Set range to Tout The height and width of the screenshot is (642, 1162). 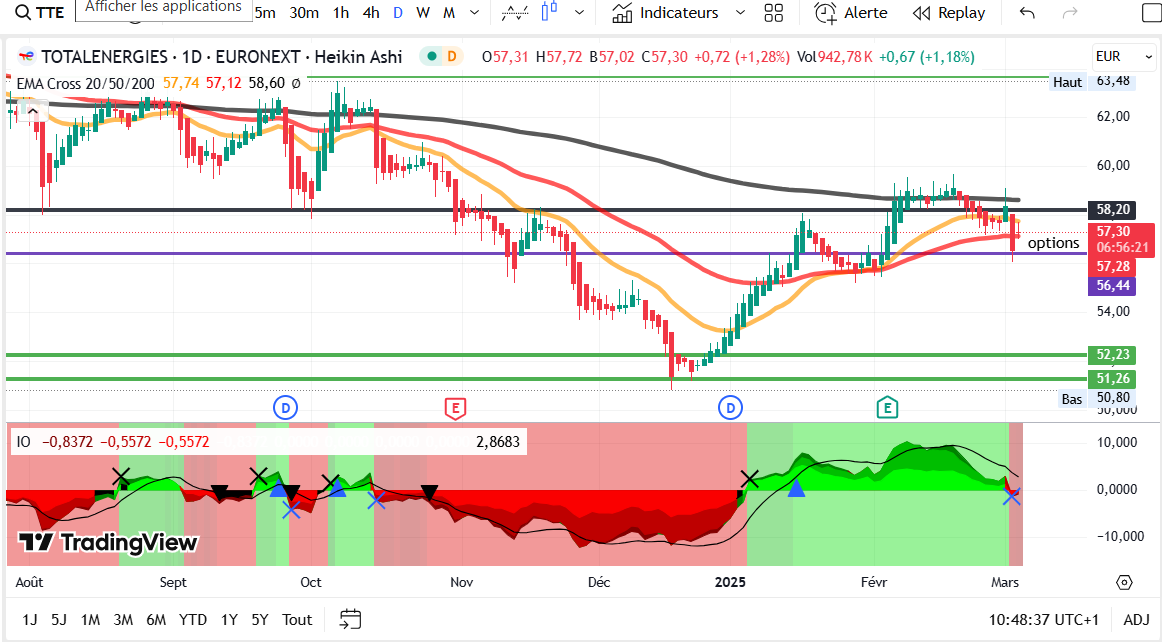297,620
